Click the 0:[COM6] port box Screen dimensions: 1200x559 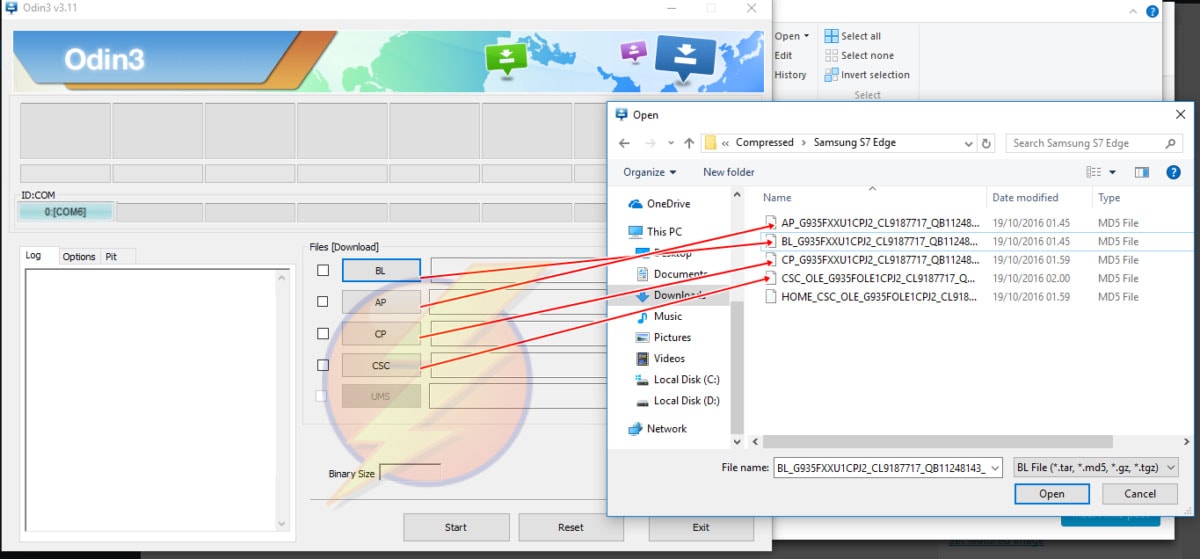[x=66, y=212]
